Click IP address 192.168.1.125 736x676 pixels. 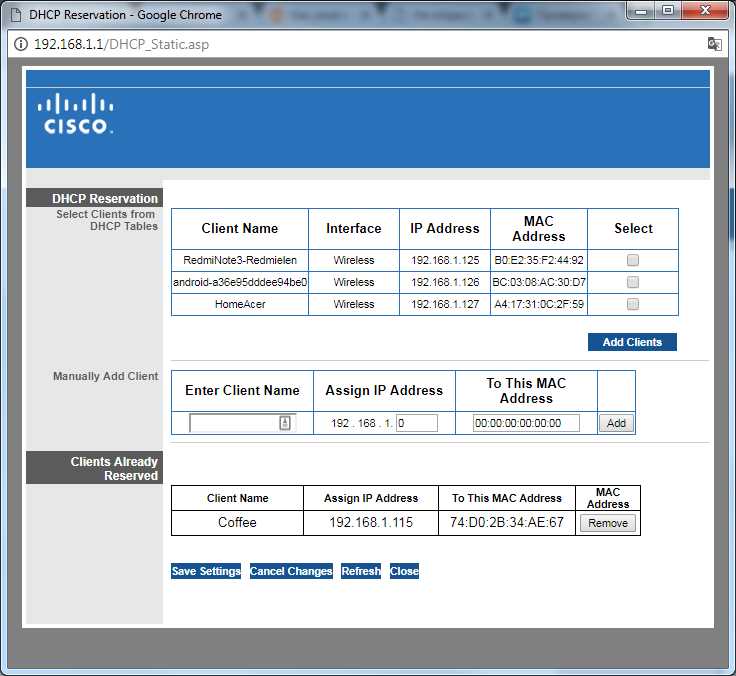(x=445, y=260)
